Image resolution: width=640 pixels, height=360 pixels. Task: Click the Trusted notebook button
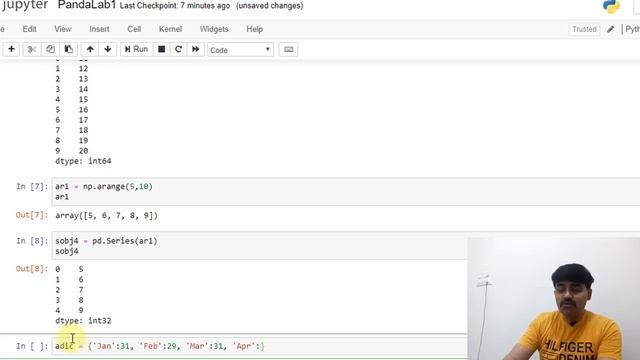584,29
